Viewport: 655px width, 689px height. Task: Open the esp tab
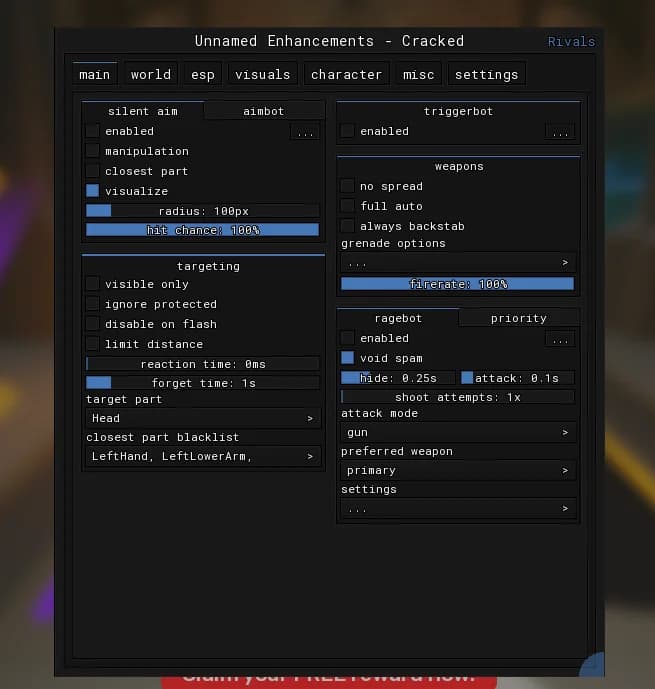coord(203,74)
